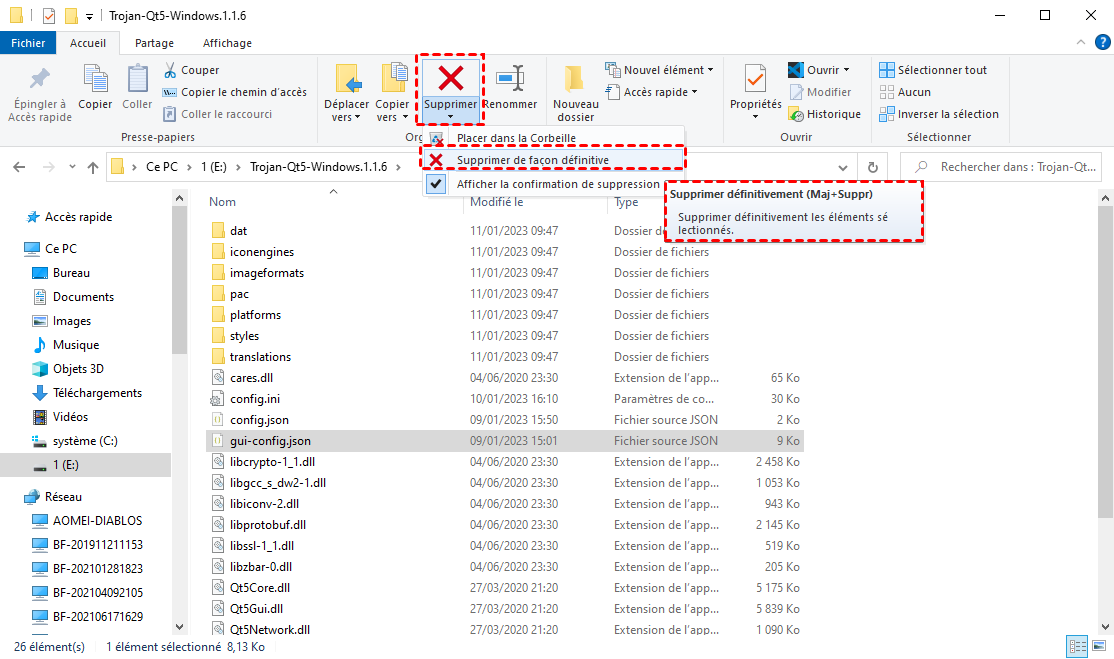
Task: Sort by the Modifié le column header
Action: pyautogui.click(x=497, y=202)
